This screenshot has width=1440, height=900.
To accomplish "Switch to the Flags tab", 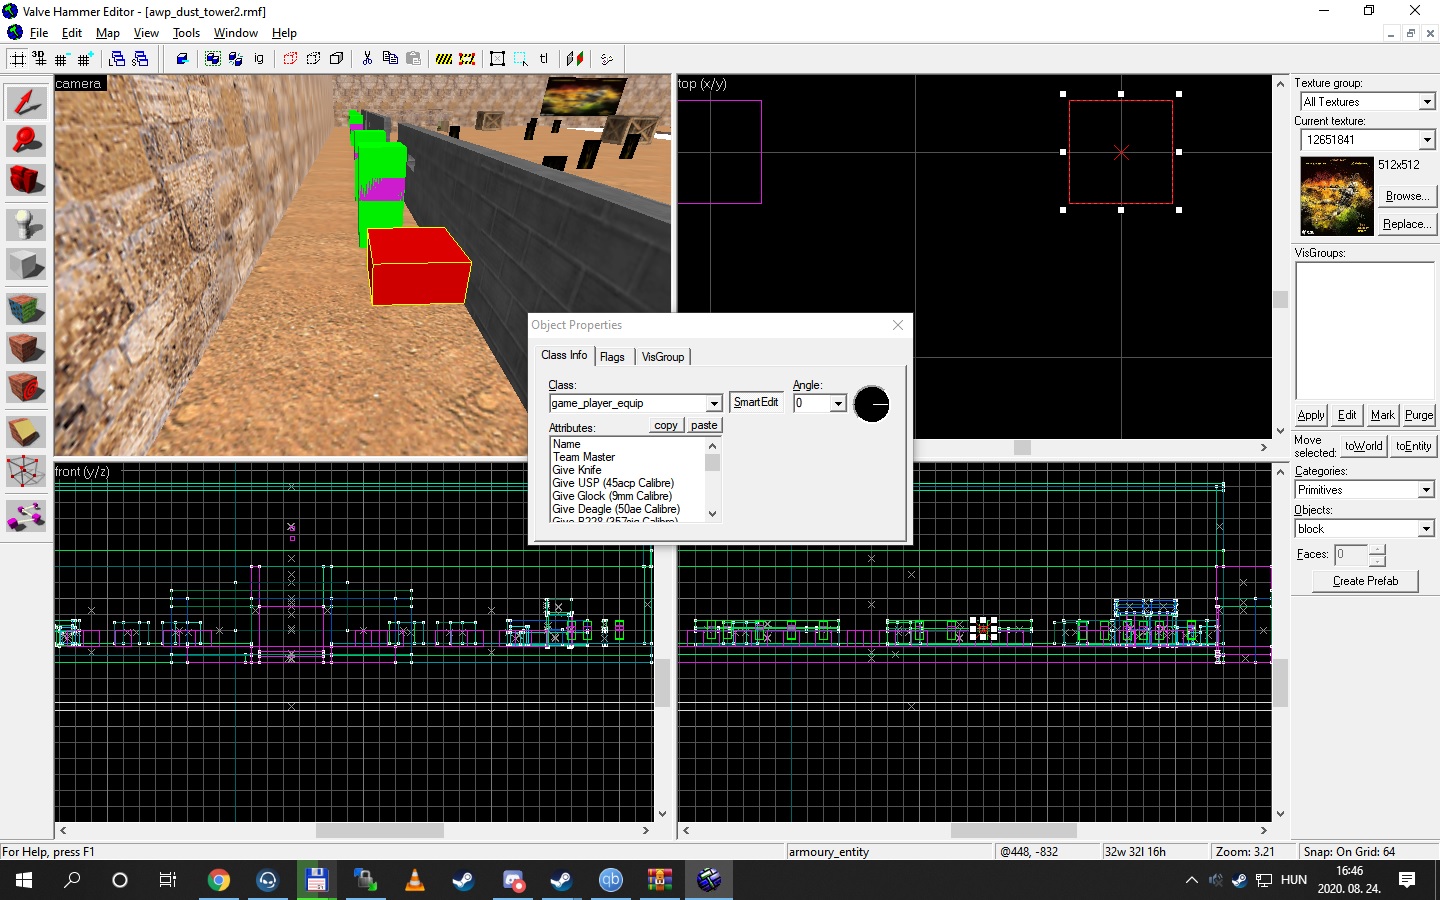I will 612,357.
